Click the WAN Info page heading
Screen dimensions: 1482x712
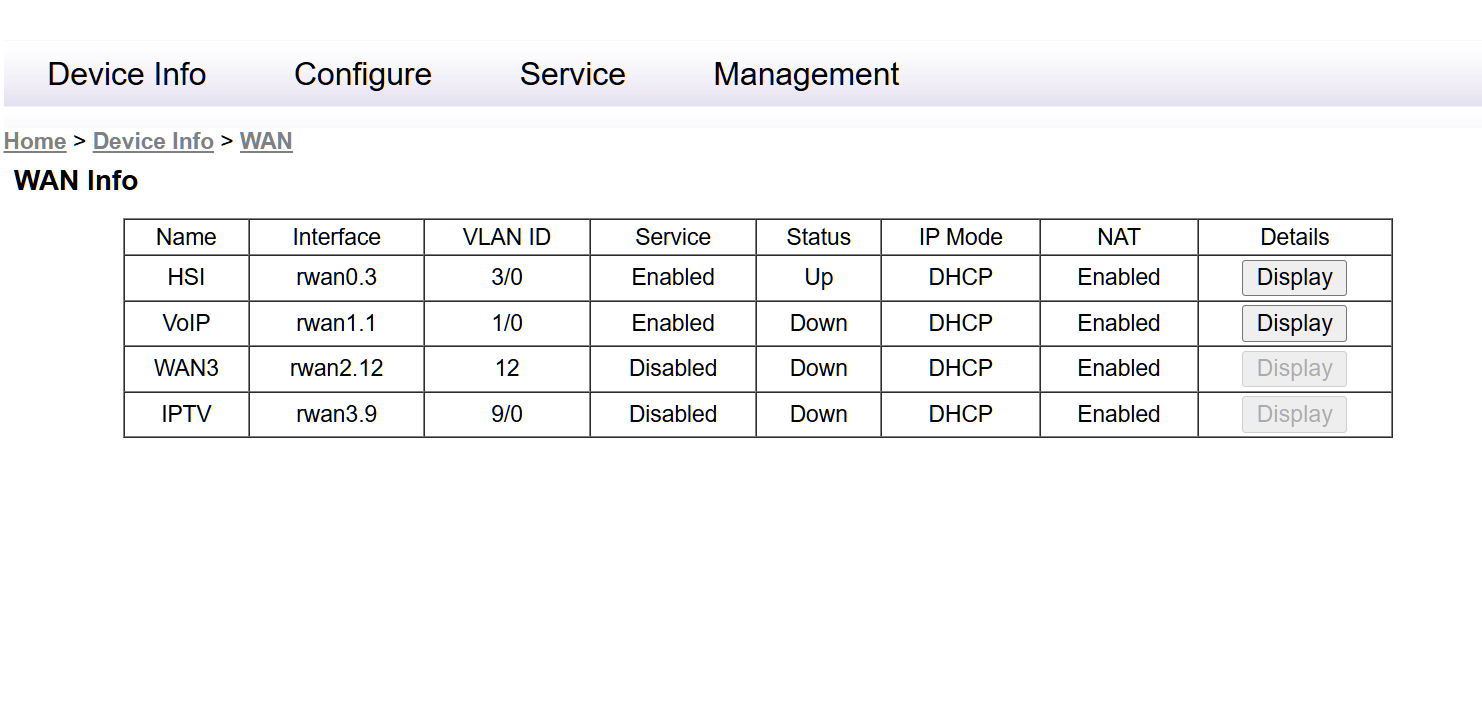pyautogui.click(x=76, y=181)
